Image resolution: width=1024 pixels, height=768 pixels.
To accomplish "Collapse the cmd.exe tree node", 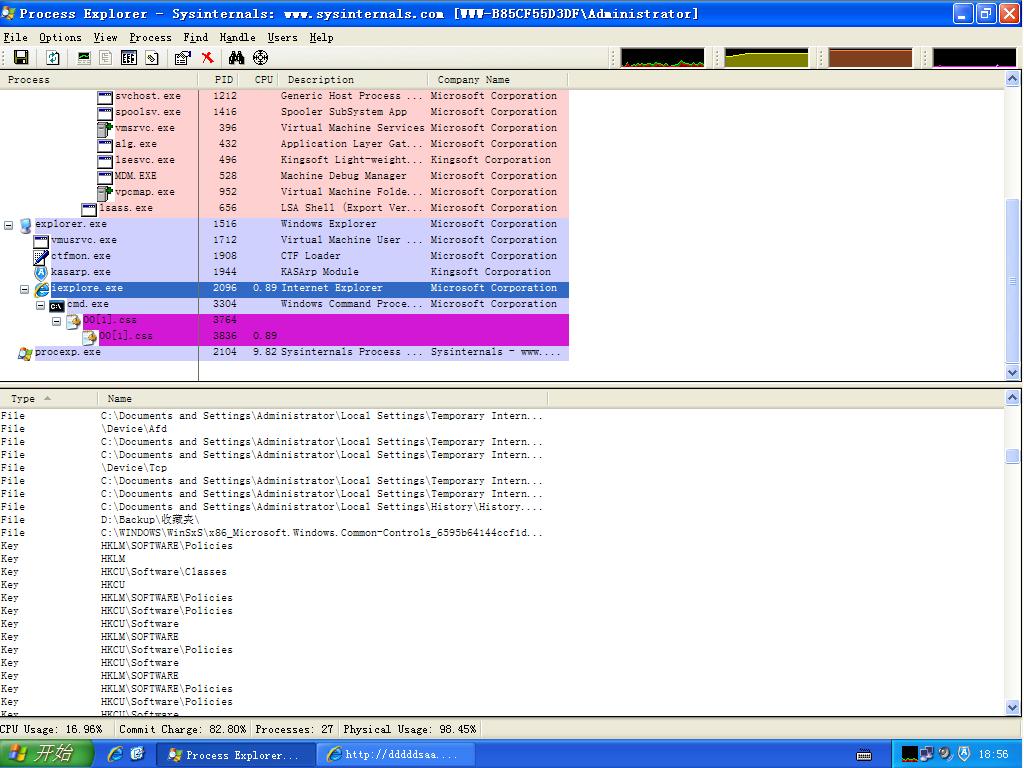I will point(41,305).
